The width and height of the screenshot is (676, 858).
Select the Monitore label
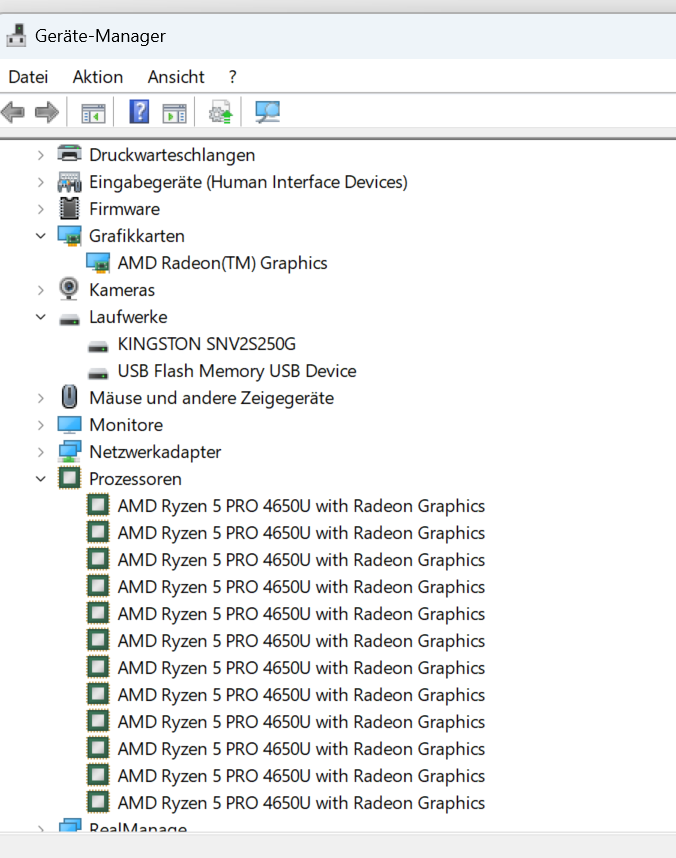pos(126,425)
